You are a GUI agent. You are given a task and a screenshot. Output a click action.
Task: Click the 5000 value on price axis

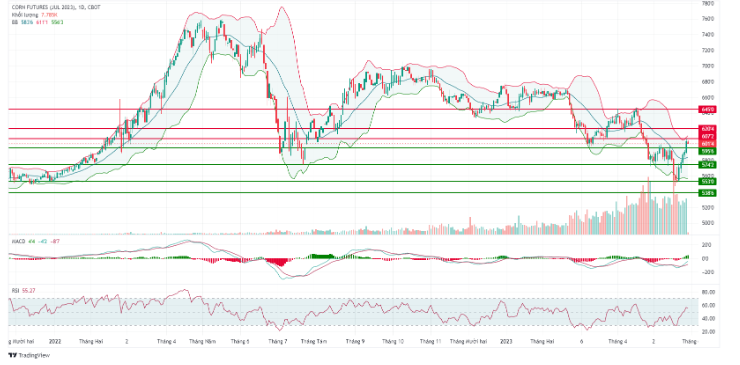(707, 223)
